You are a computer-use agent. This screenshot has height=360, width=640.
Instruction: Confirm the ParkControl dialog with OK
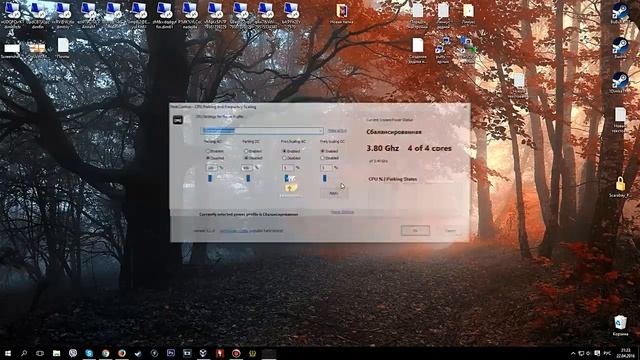(415, 231)
